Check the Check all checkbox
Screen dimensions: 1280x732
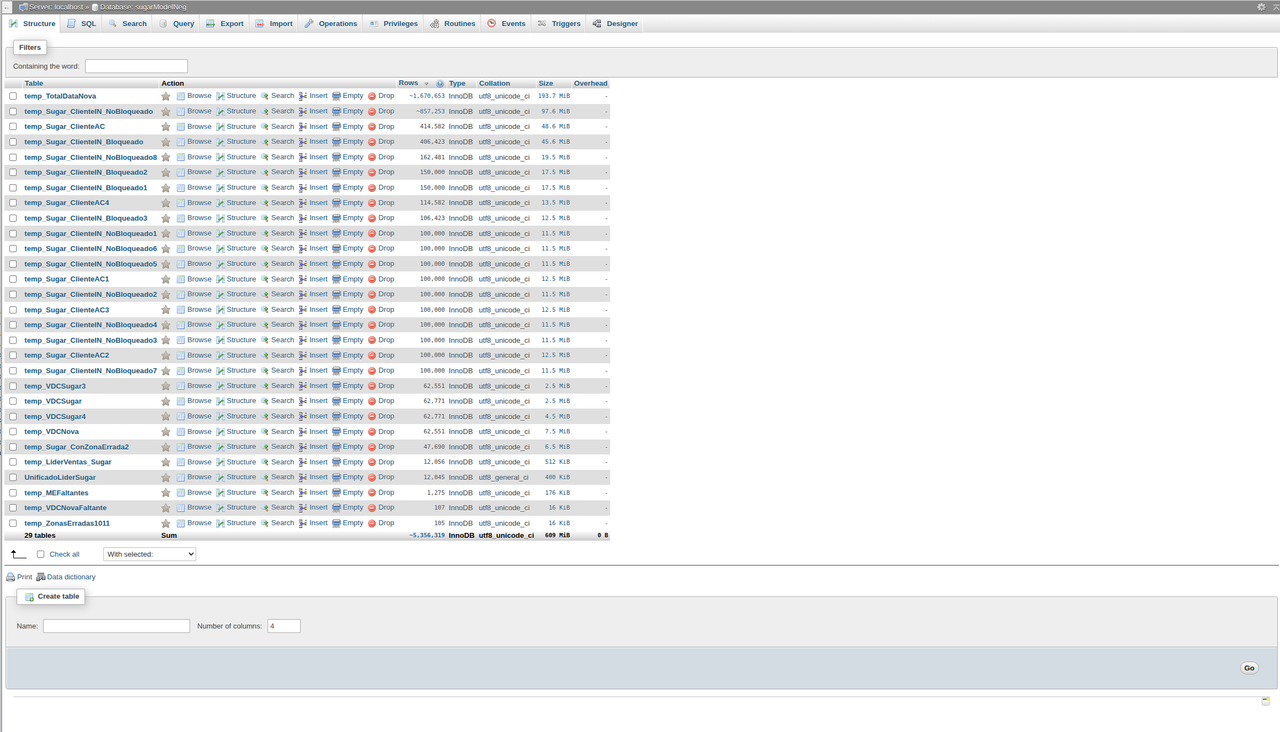[x=40, y=553]
